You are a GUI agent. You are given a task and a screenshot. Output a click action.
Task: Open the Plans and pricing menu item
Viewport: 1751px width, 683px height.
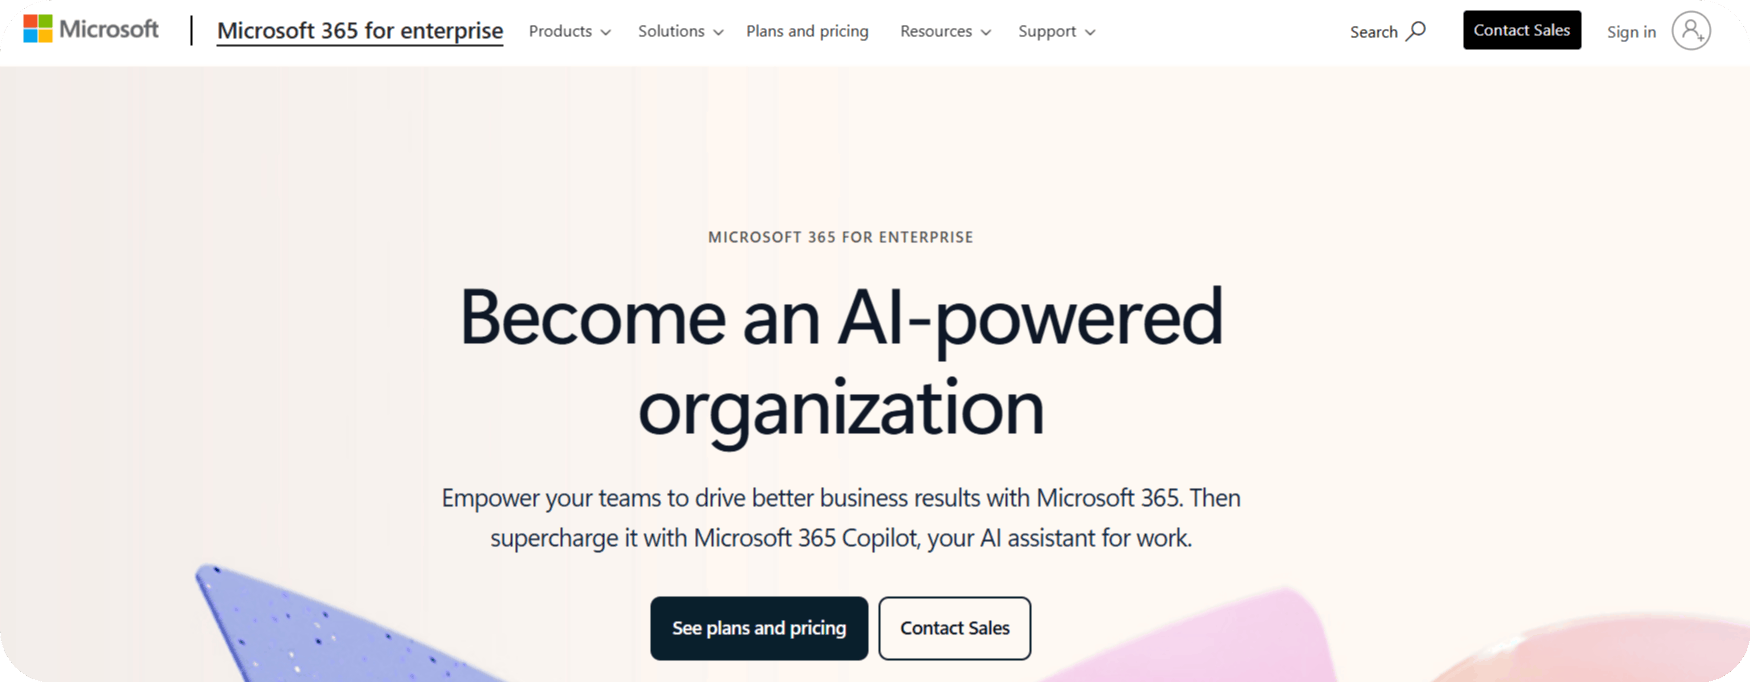806,31
